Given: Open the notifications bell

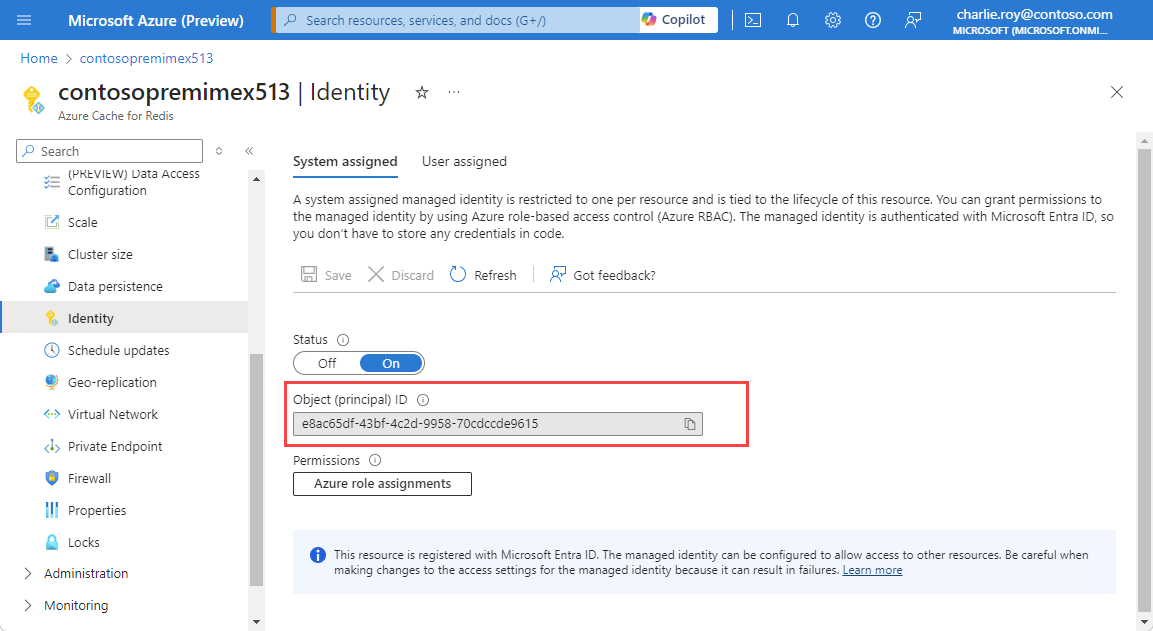Looking at the screenshot, I should coord(793,20).
